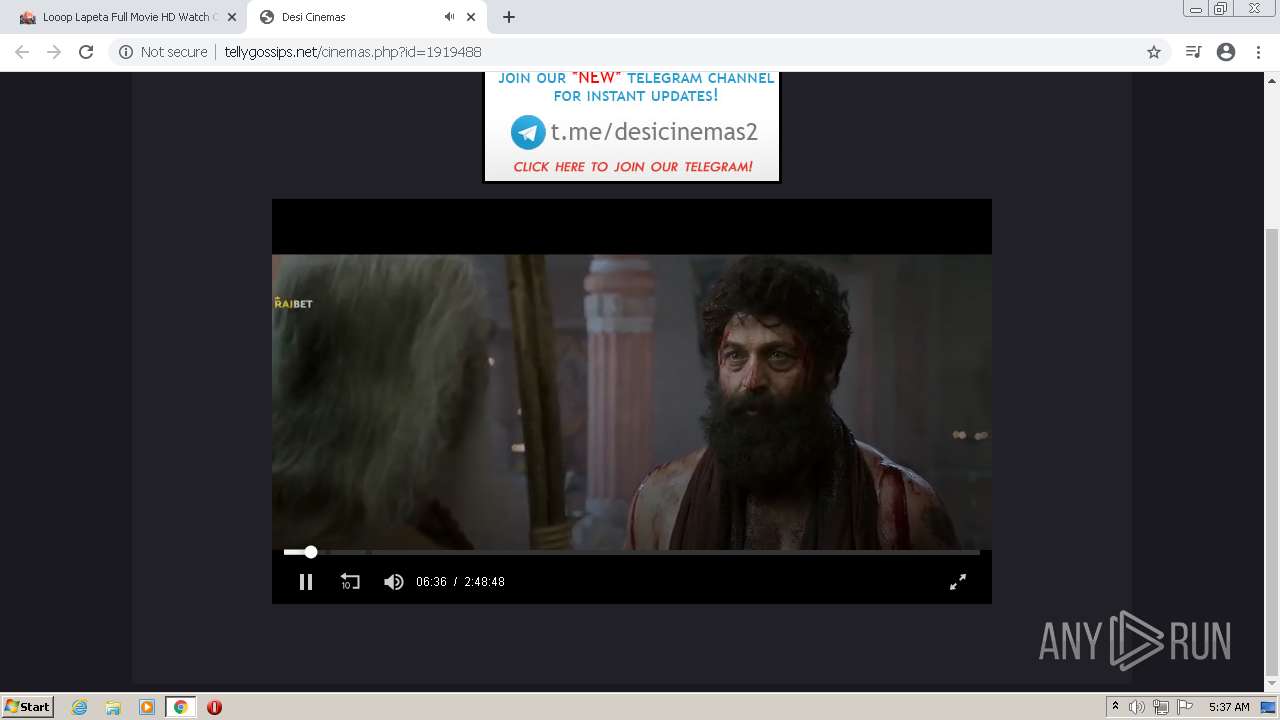Open media controls in Chrome toolbar
The width and height of the screenshot is (1280, 720).
click(1193, 52)
